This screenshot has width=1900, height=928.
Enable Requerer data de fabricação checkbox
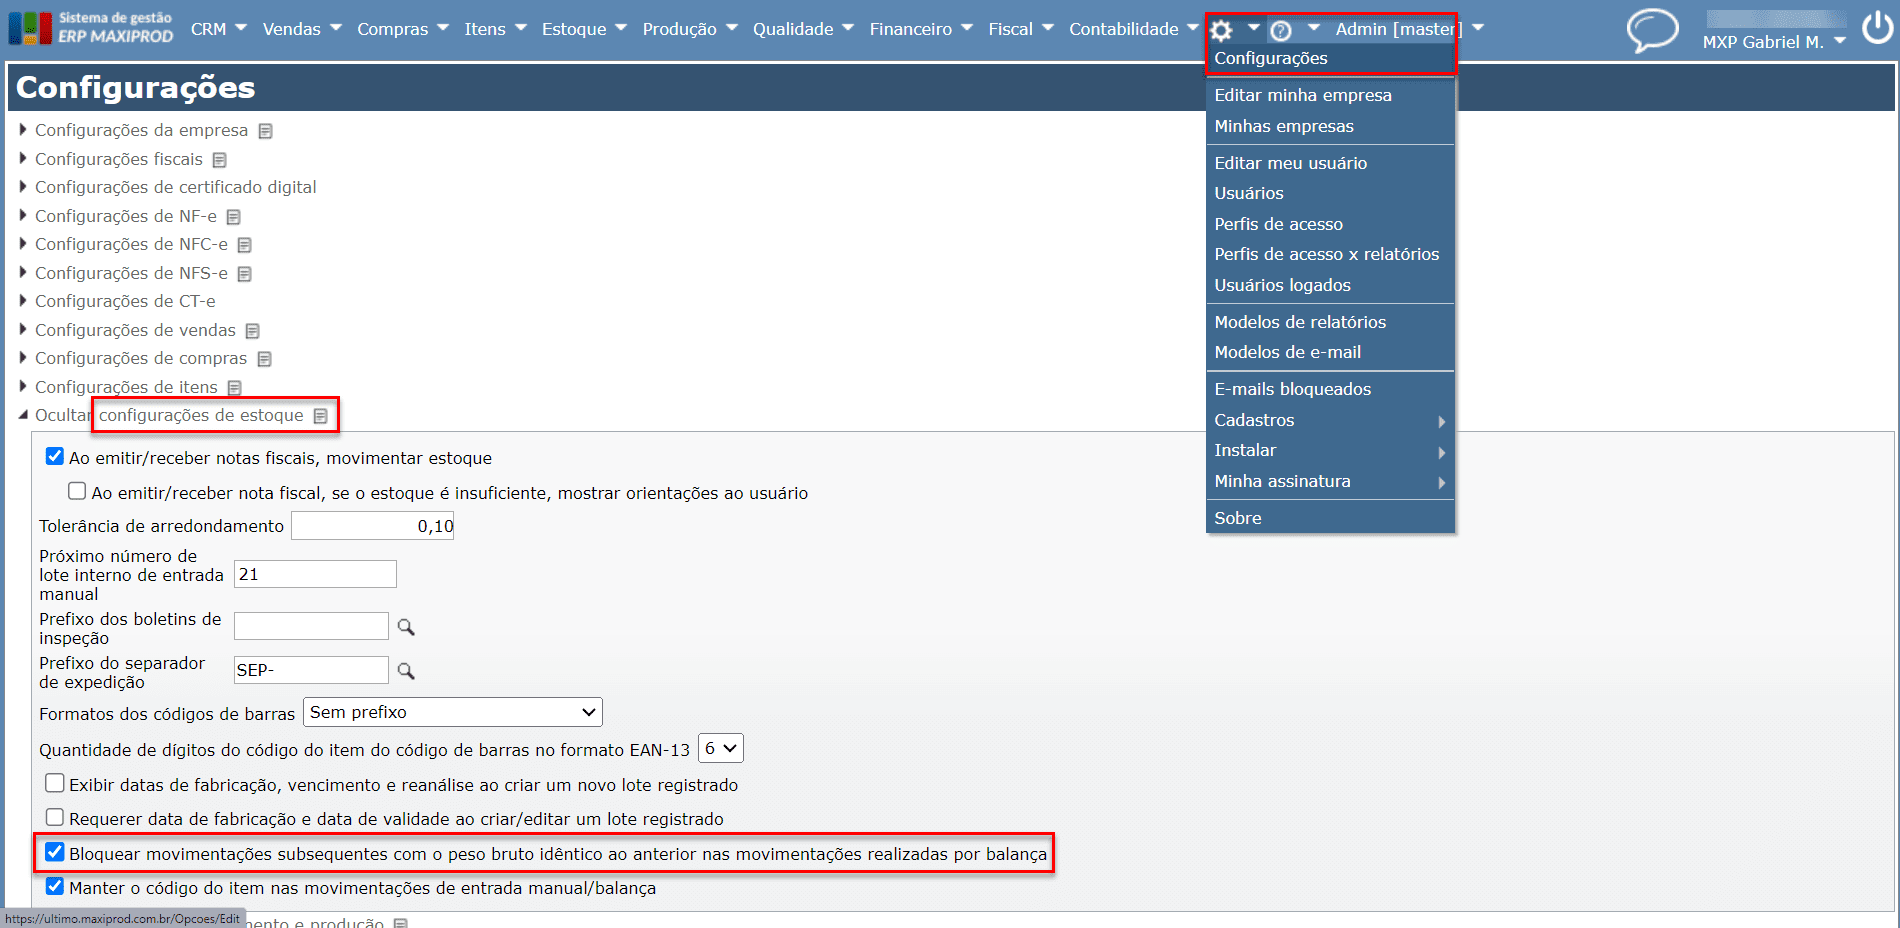[55, 817]
